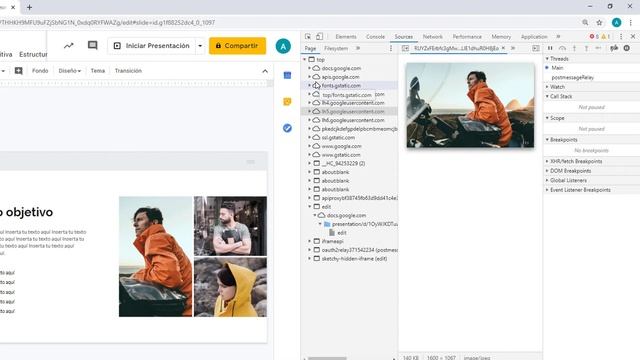Switch to the Performance tab
The image size is (640, 360).
(x=467, y=37)
